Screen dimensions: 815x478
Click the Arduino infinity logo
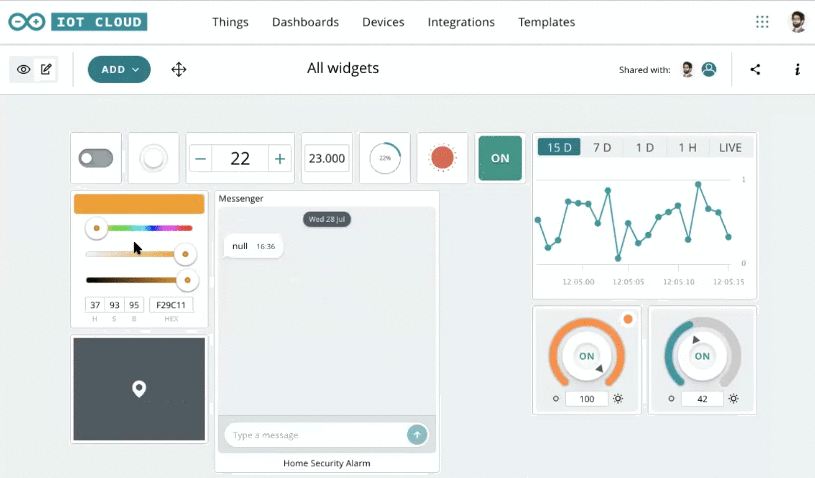click(27, 22)
